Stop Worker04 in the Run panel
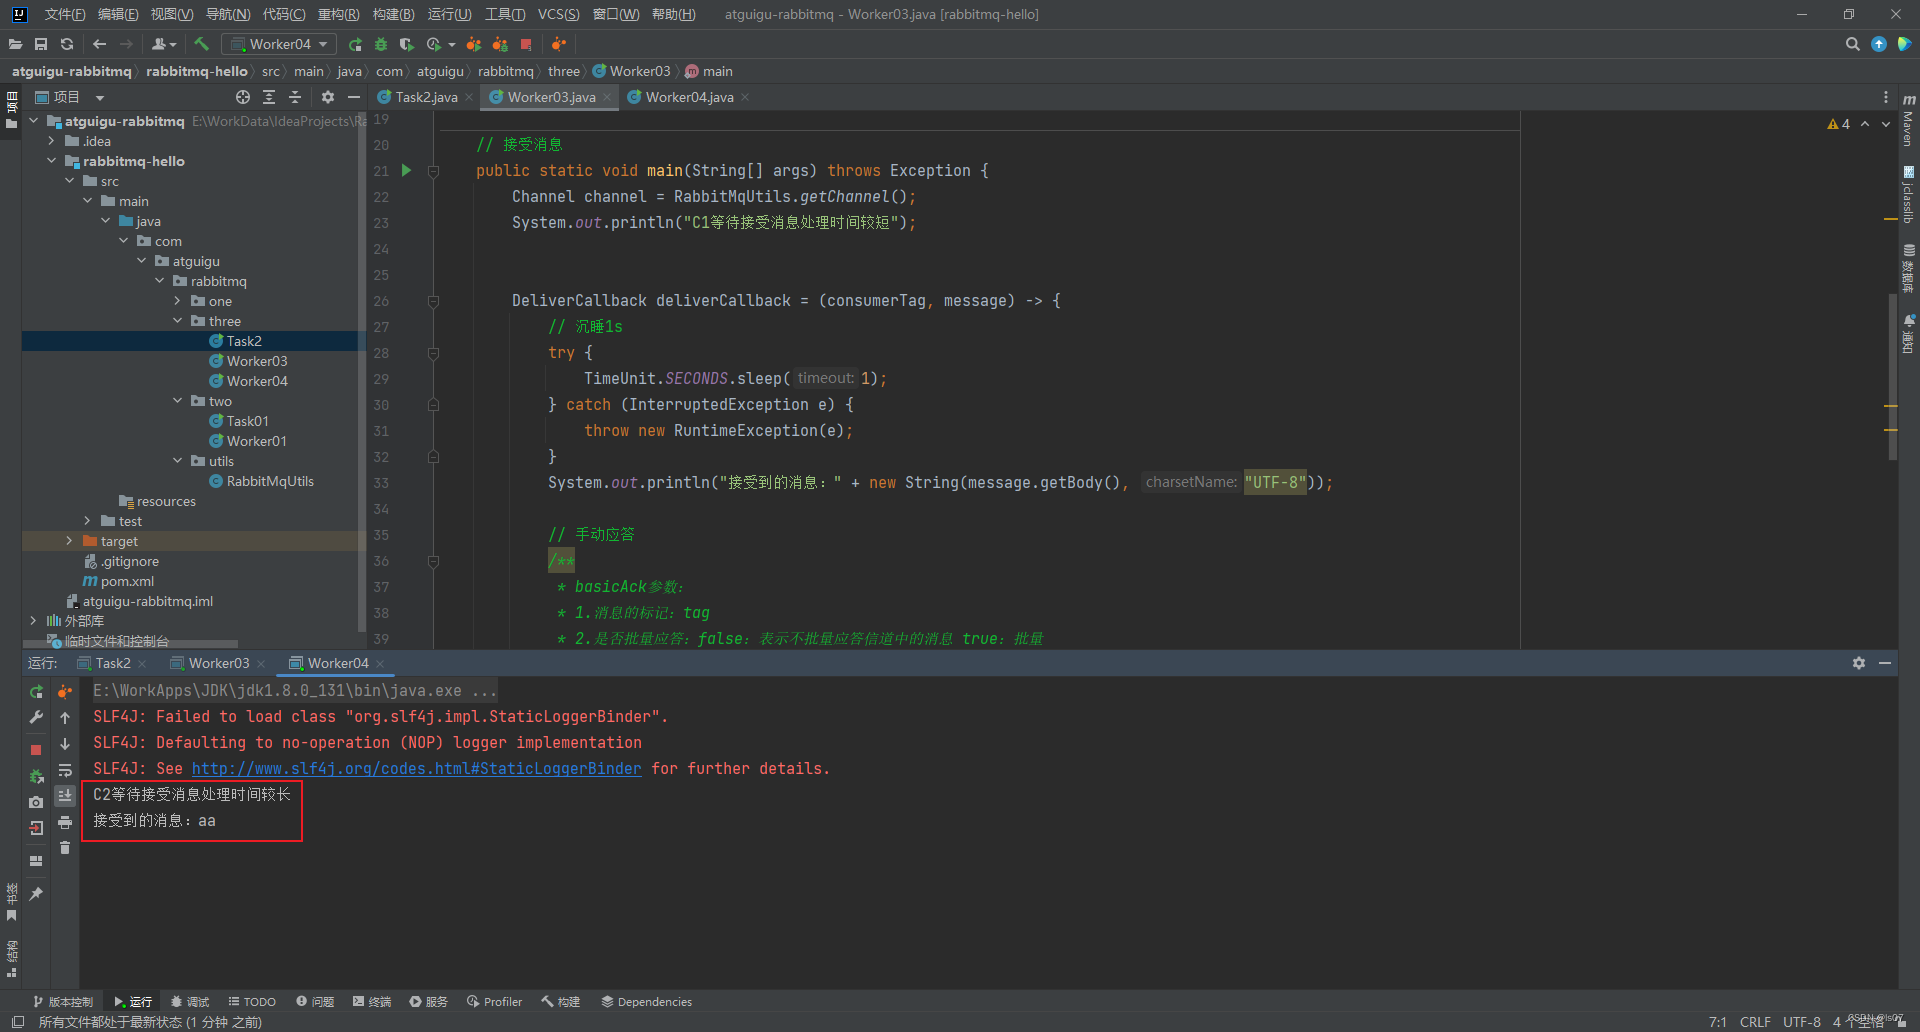 click(x=36, y=749)
